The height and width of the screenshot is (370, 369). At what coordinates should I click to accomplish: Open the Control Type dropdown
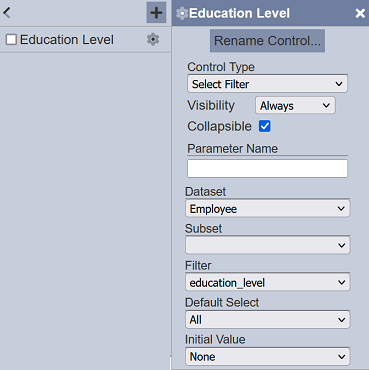point(267,84)
